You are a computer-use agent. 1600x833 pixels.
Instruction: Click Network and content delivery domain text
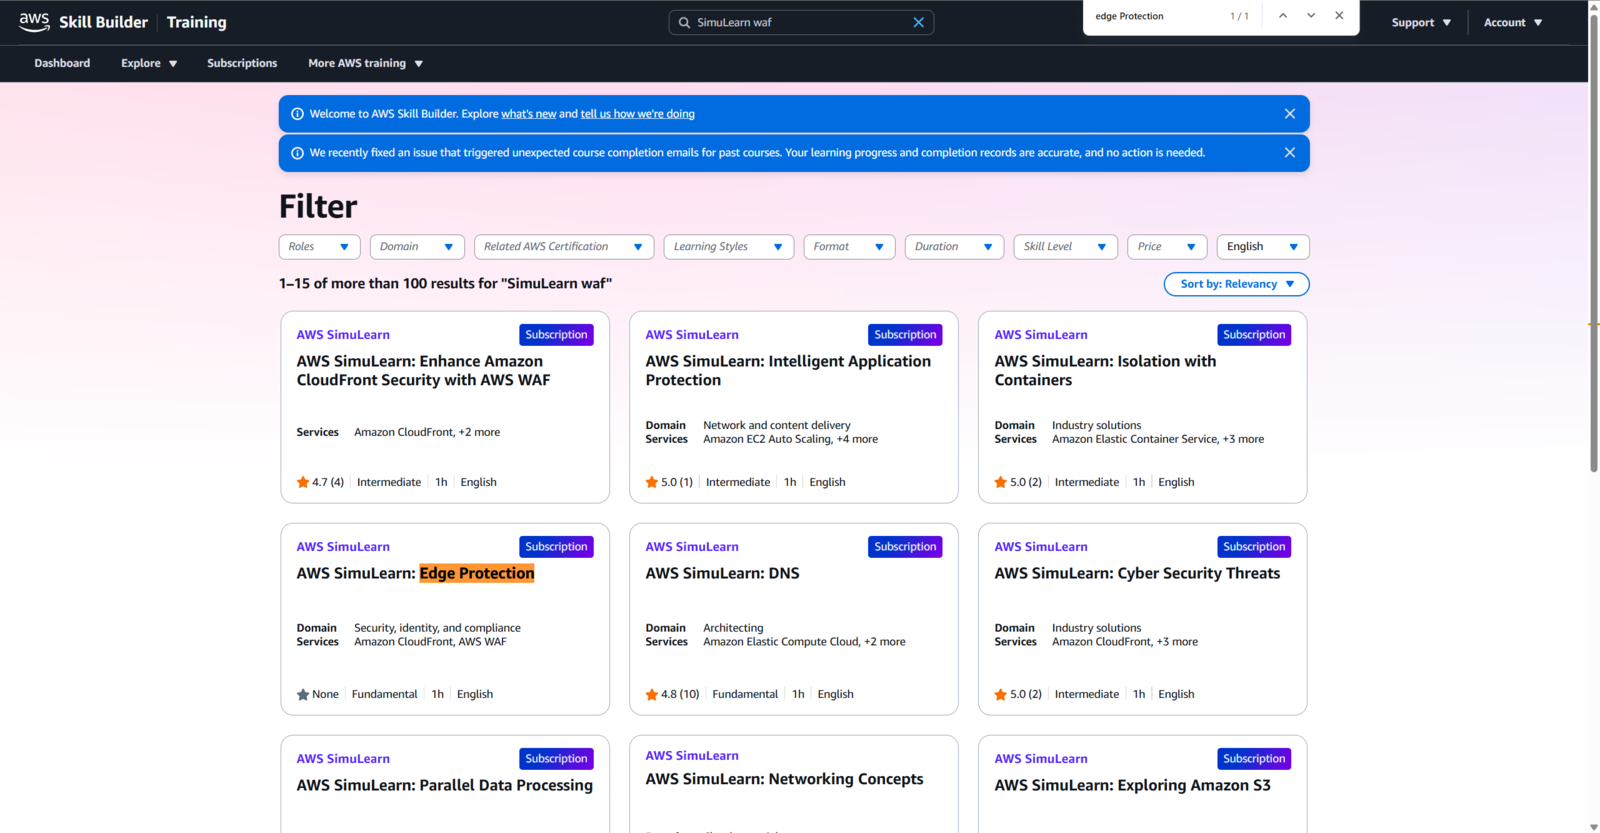pyautogui.click(x=777, y=425)
